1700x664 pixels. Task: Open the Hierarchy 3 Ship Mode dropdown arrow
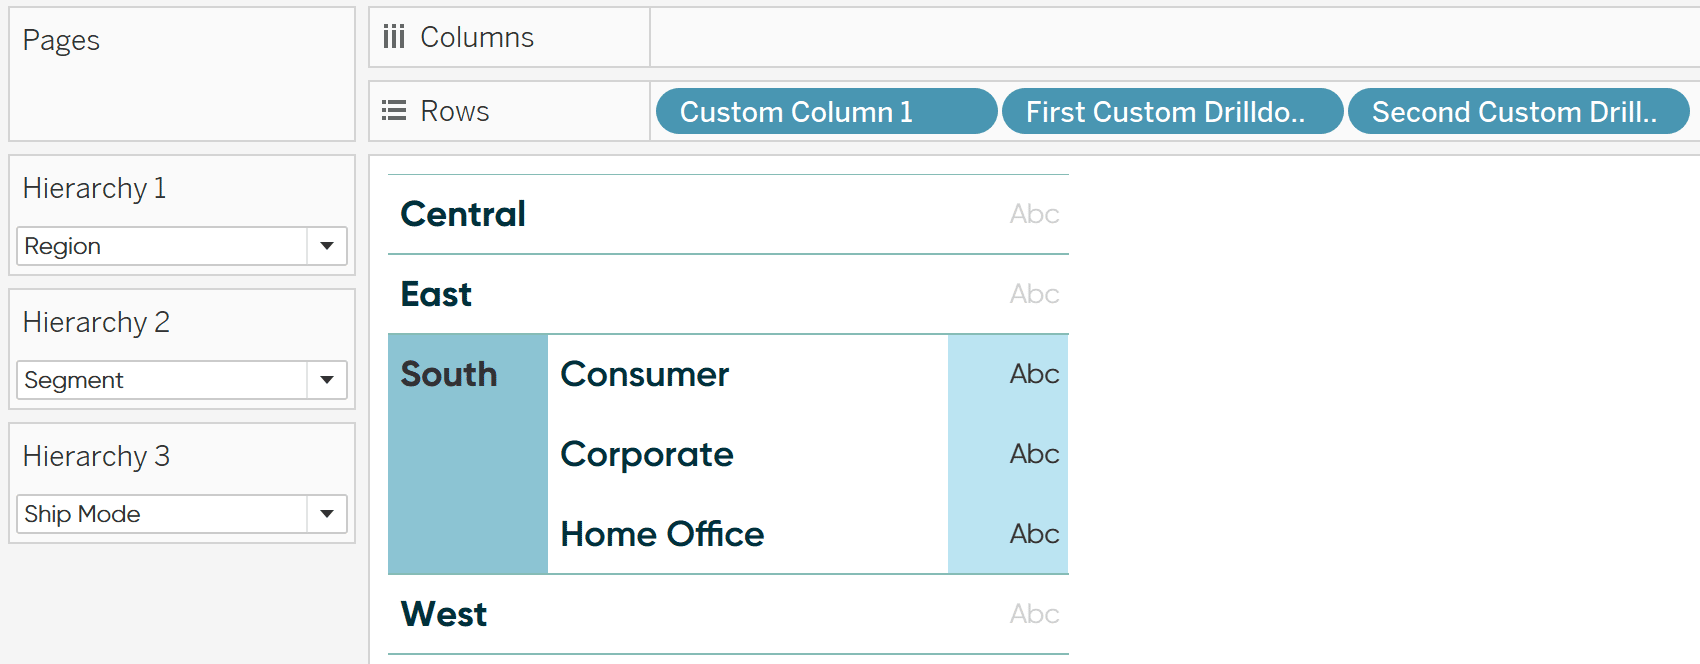(x=327, y=514)
